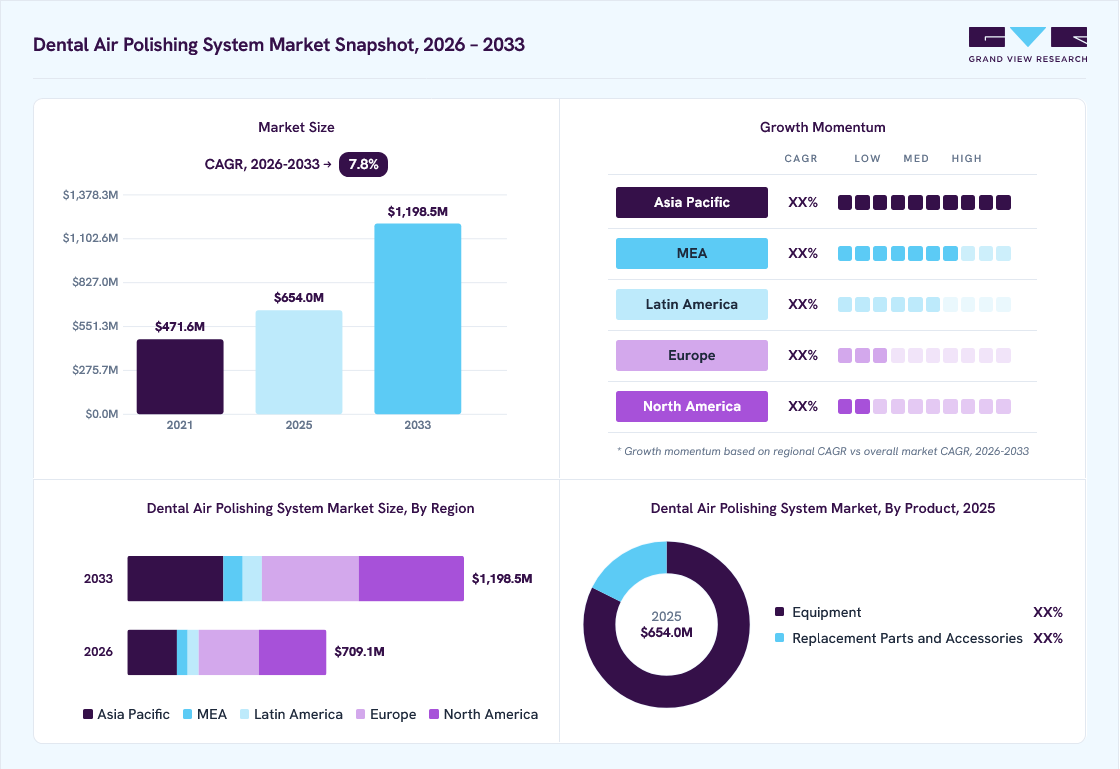1120x769 pixels.
Task: Click the Equipment legend color swatch
Action: point(779,612)
